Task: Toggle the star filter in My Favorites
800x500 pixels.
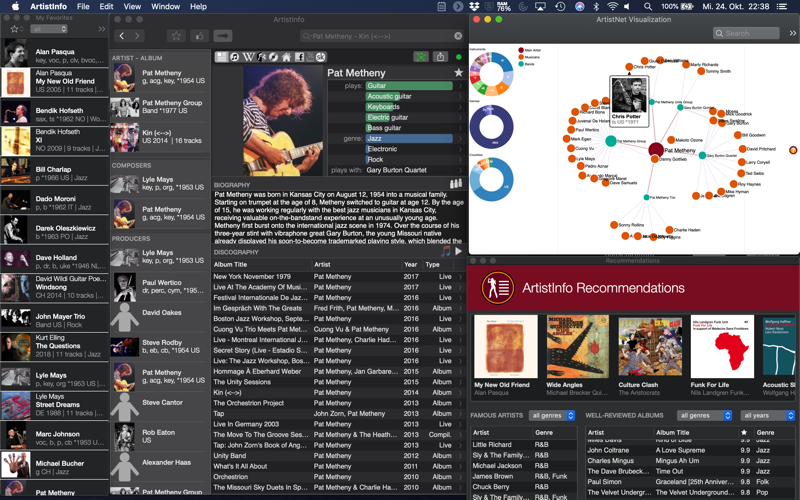Action: pos(14,29)
